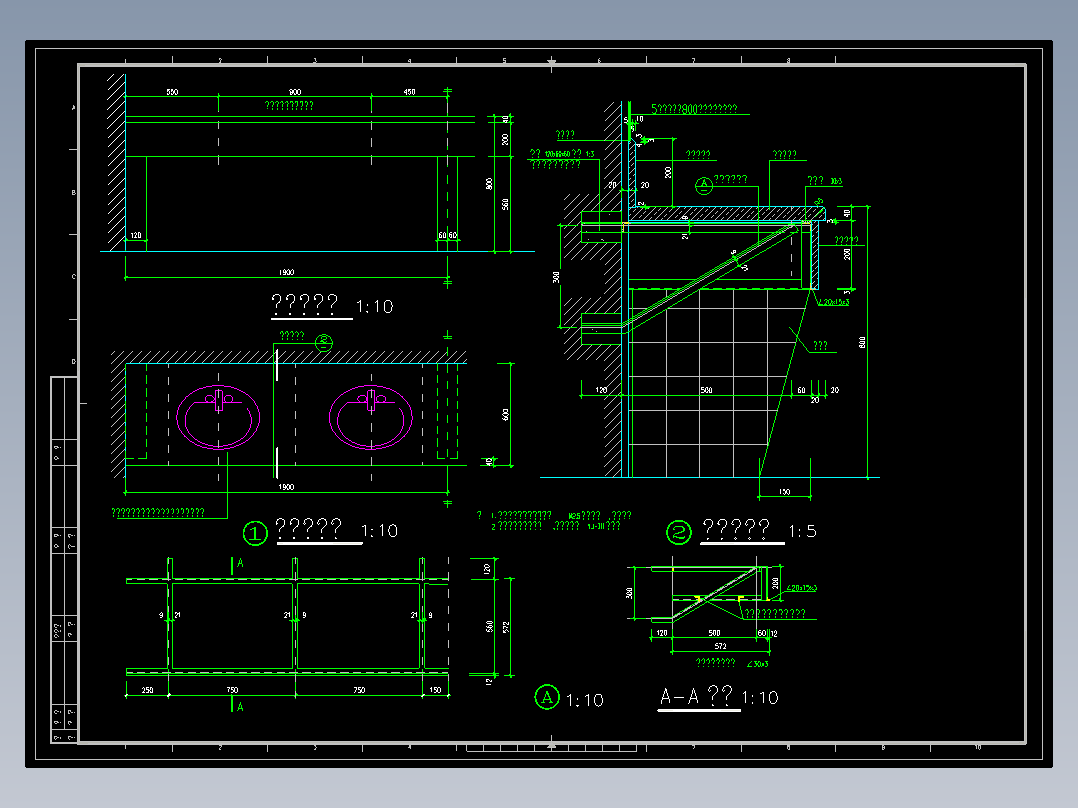
Task: Select the small circled 2 callout above sinks
Action: click(324, 342)
